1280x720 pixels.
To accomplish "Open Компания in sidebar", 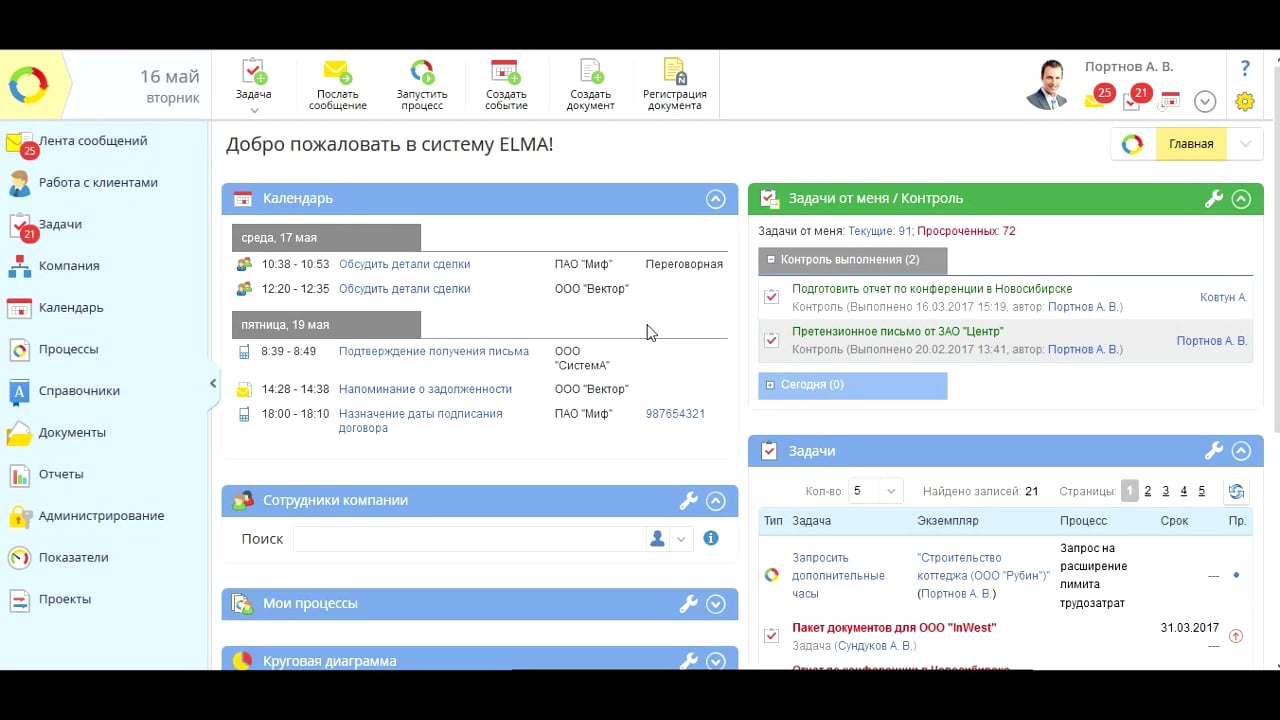I will tap(68, 266).
